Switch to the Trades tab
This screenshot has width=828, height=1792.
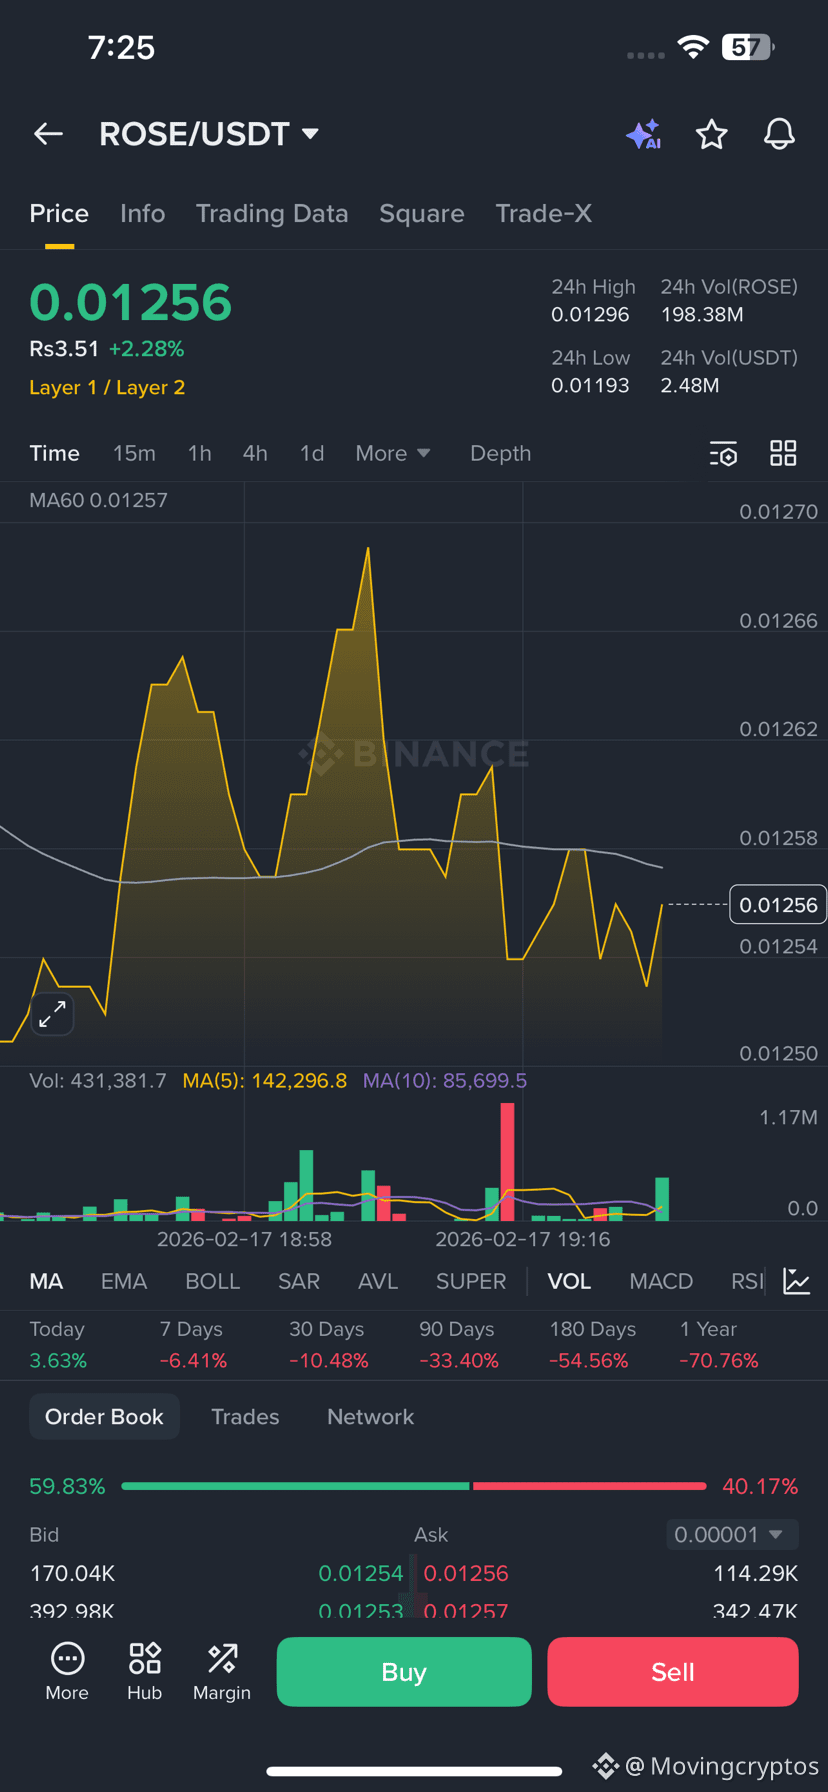(245, 1417)
